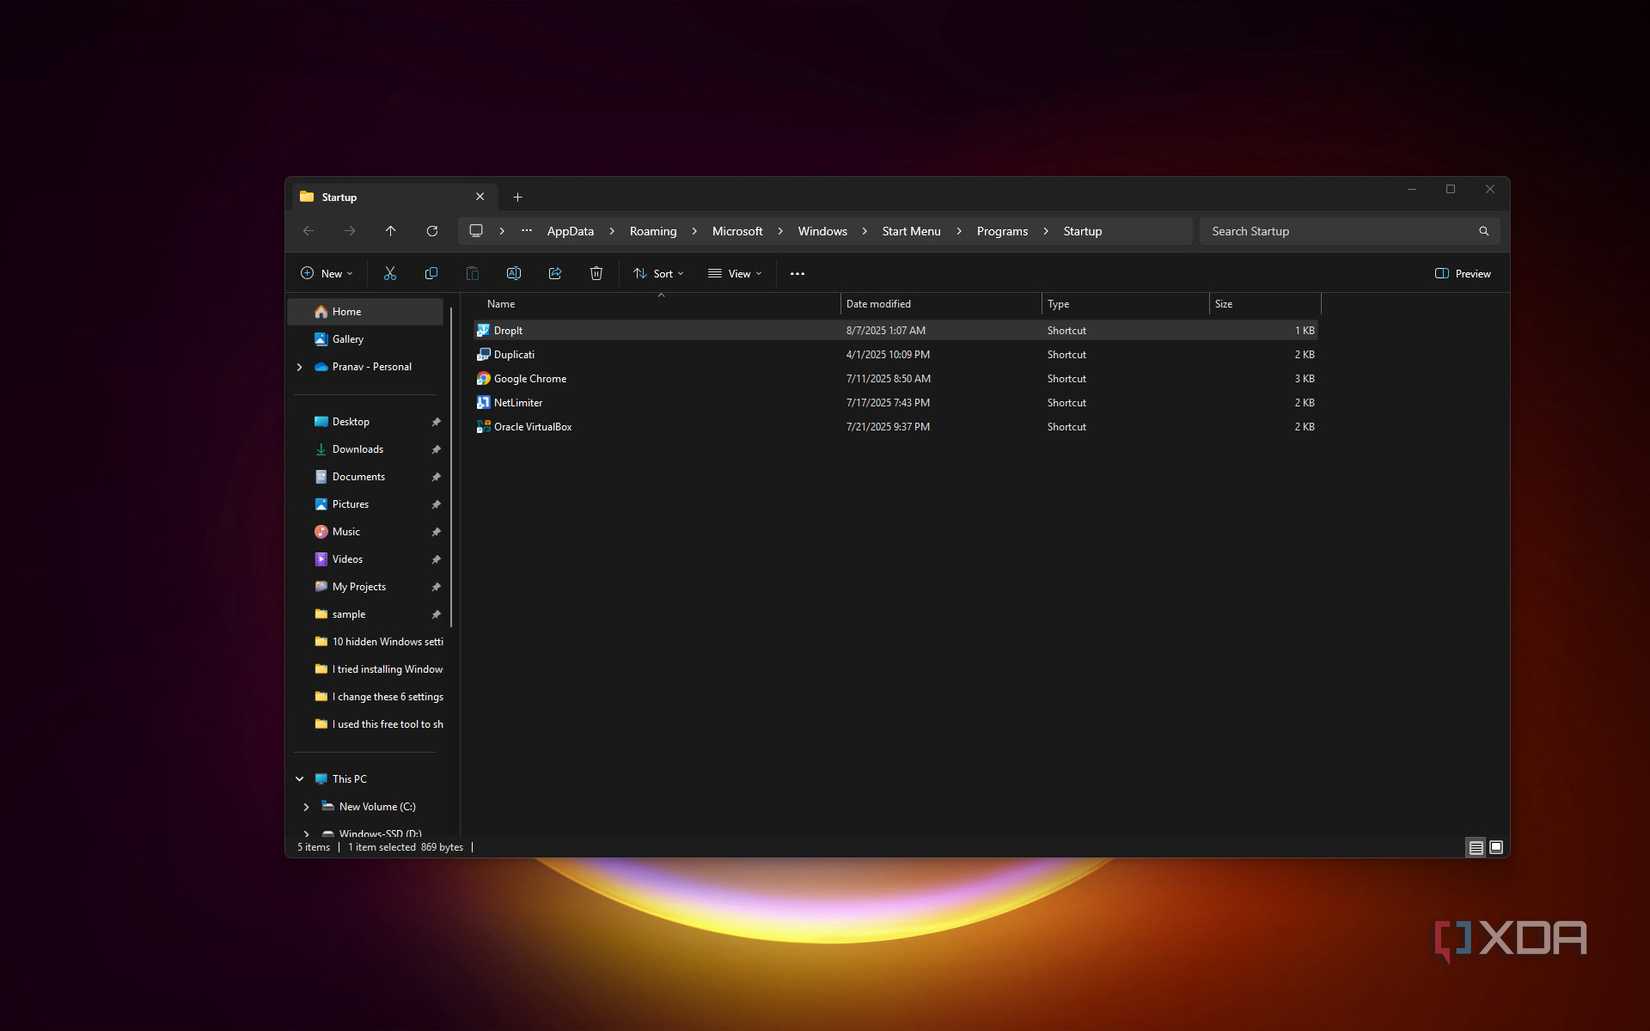Pin or unpin the Downloads folder
The width and height of the screenshot is (1650, 1031).
tap(436, 449)
